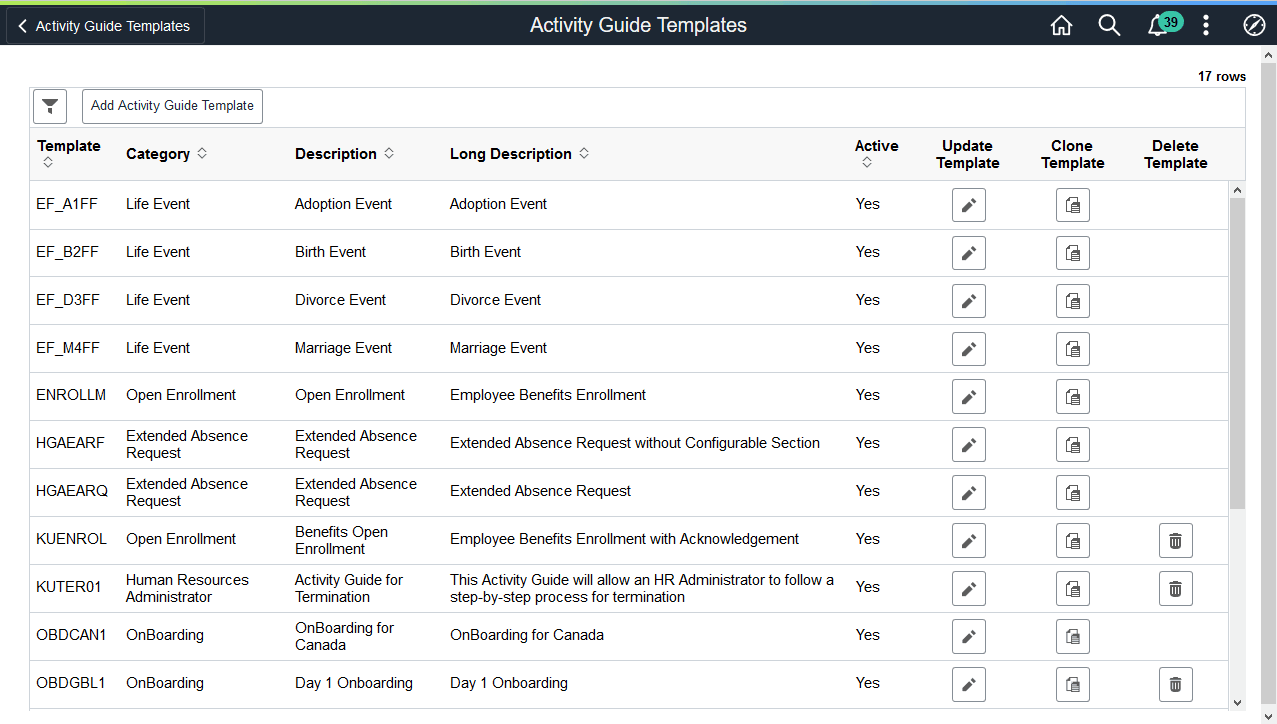
Task: Select the ENROLLM template cell
Action: 71,395
